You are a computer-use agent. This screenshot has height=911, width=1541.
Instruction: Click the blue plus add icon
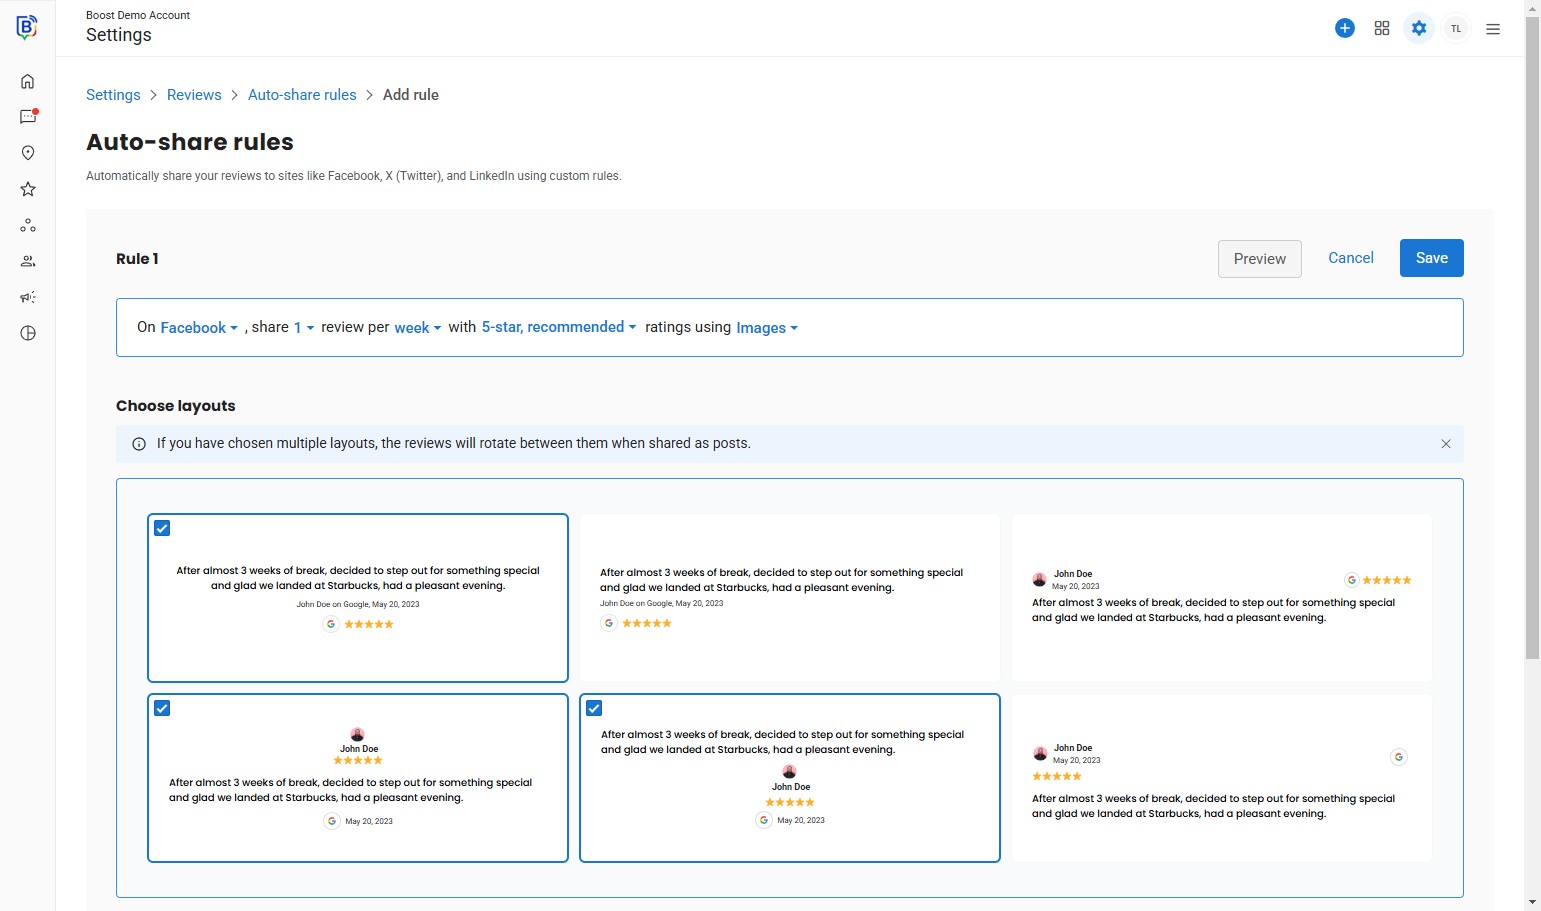click(x=1345, y=28)
